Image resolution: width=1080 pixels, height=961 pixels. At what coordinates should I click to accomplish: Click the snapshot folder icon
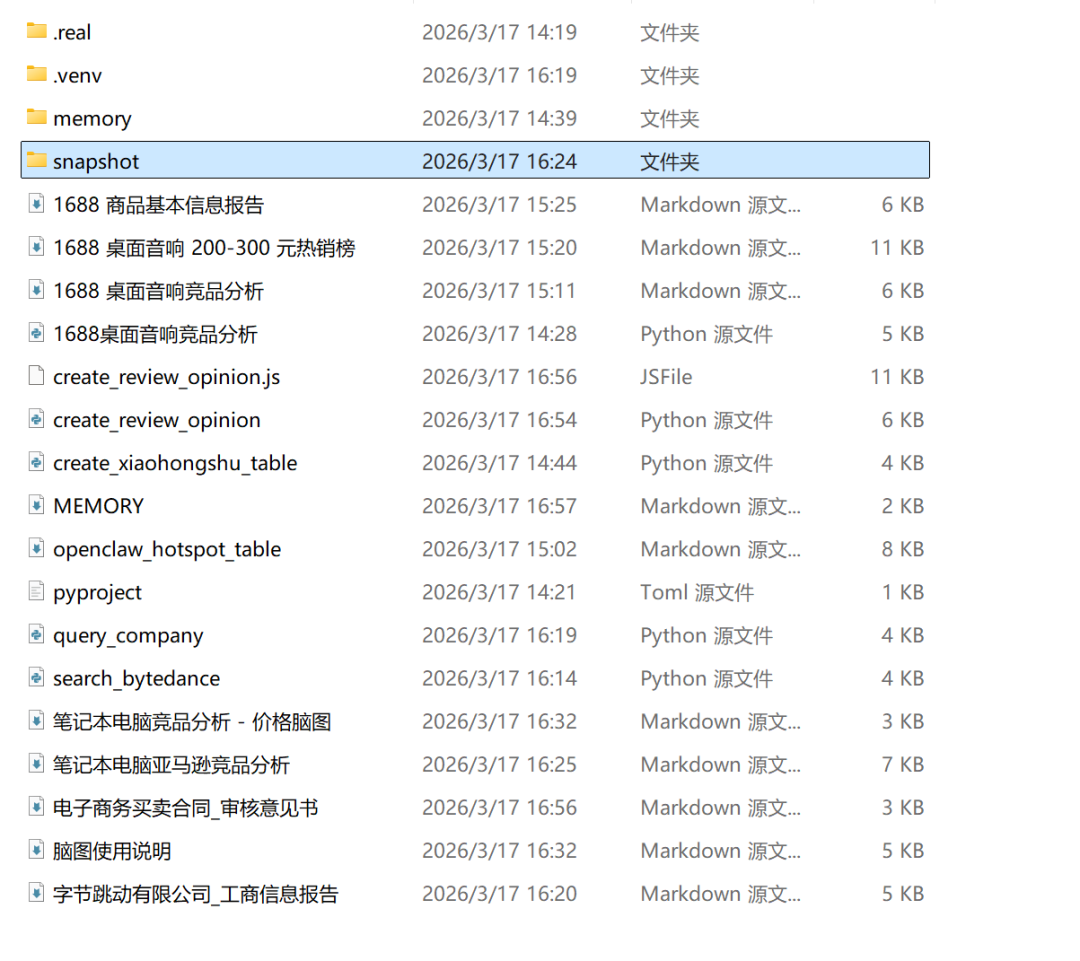pos(35,160)
